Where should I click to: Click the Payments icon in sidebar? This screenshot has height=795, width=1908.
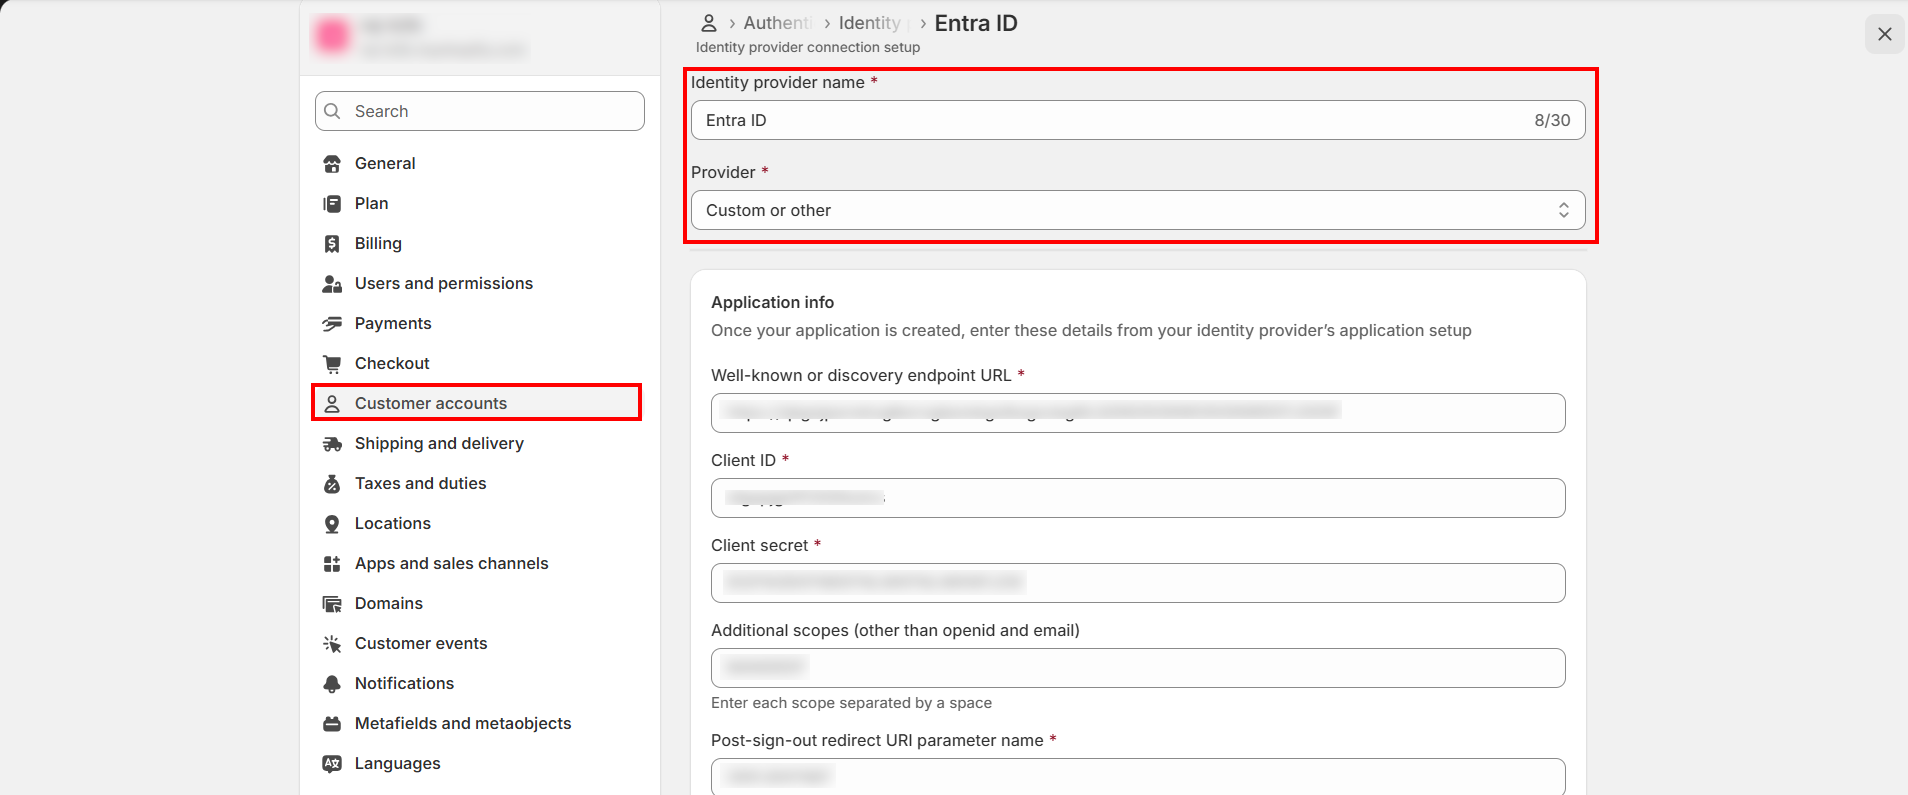pyautogui.click(x=332, y=324)
